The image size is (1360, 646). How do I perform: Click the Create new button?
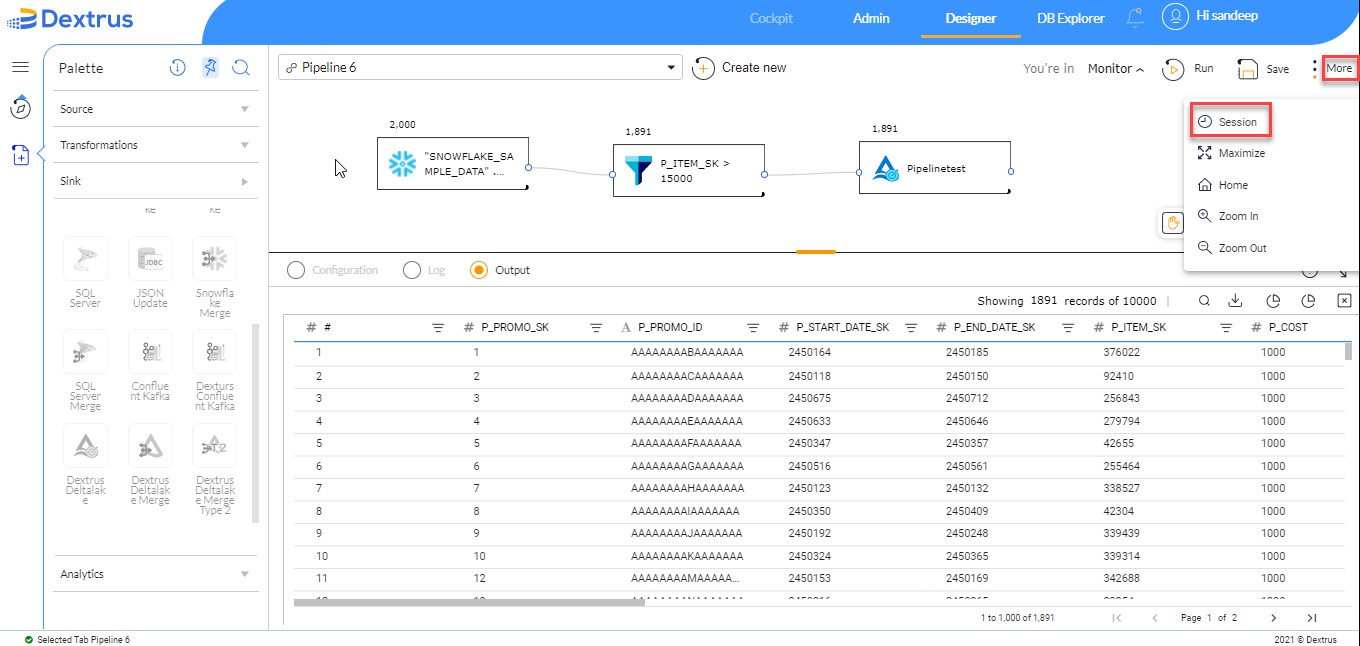pyautogui.click(x=739, y=68)
